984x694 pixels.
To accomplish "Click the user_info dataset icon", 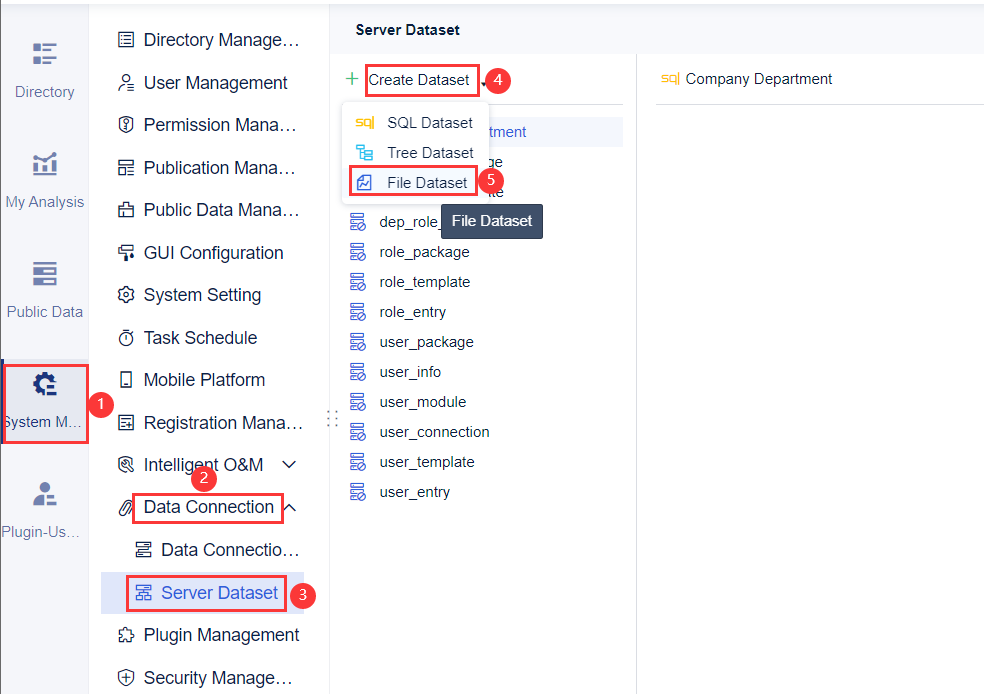I will coord(357,372).
